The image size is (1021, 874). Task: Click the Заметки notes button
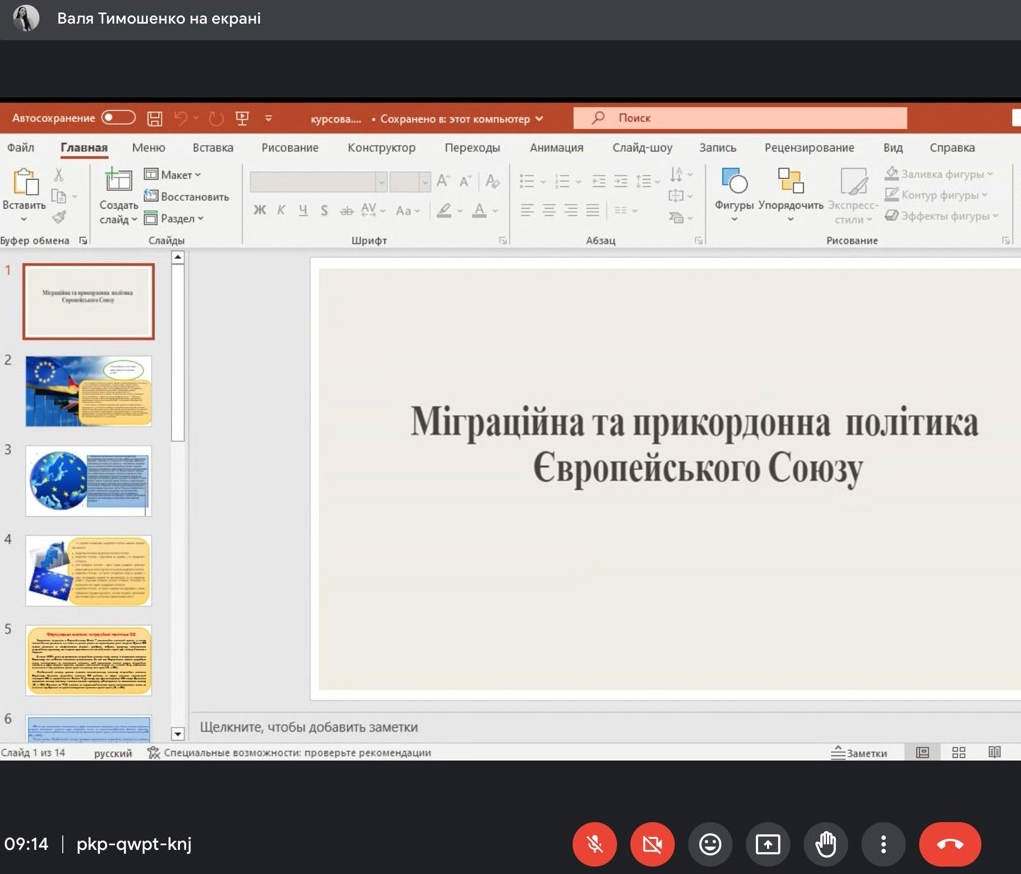point(859,753)
